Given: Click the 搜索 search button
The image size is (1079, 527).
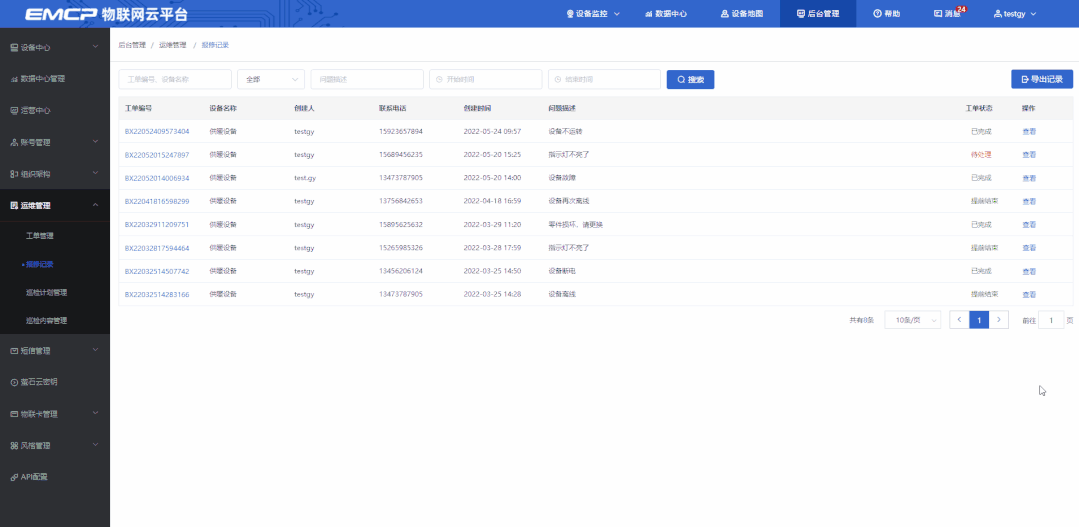Looking at the screenshot, I should [x=690, y=79].
